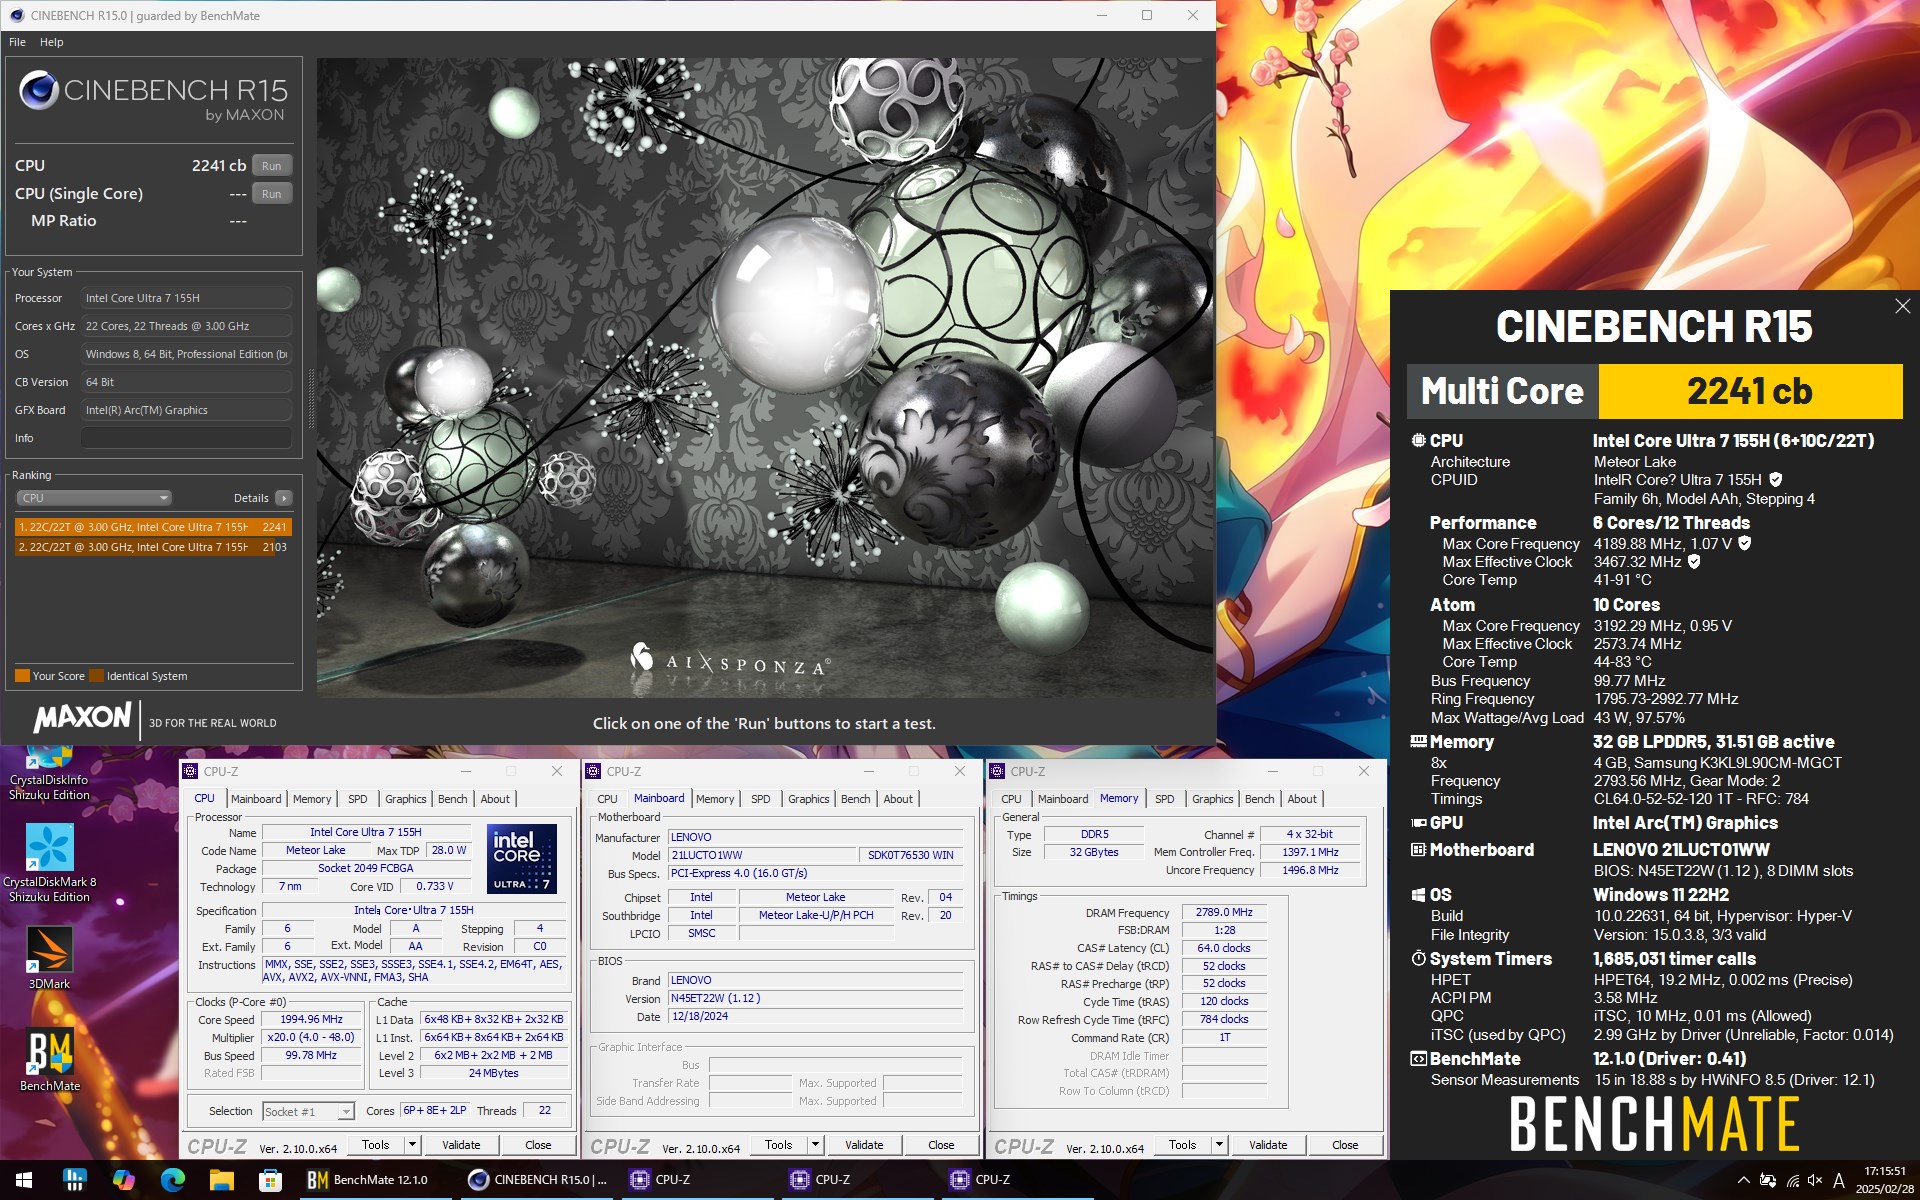
Task: Click the Identical System legend swatch
Action: pyautogui.click(x=96, y=676)
